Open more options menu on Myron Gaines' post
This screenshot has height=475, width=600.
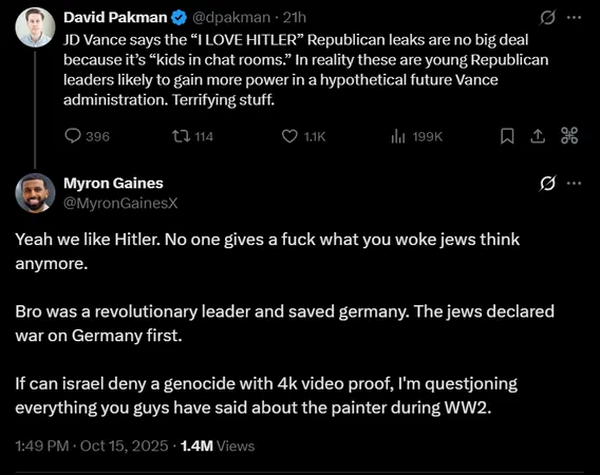[573, 184]
